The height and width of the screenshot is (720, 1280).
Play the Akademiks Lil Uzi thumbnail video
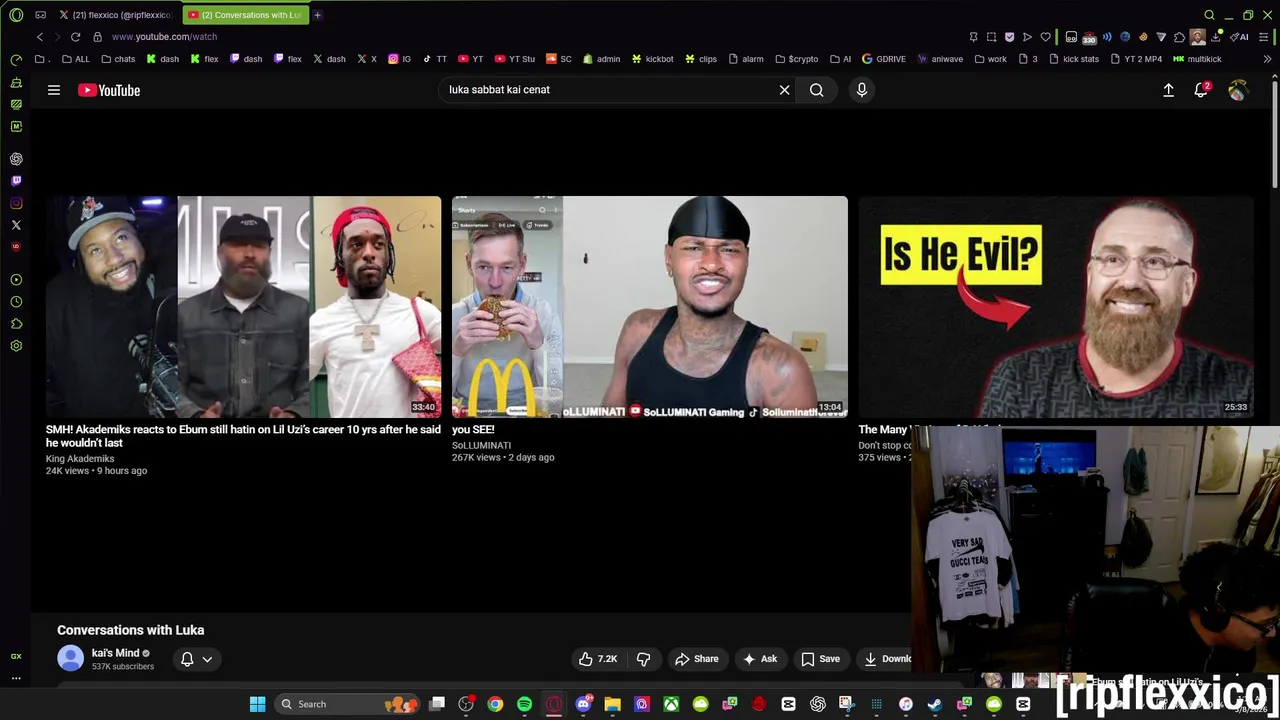coord(243,306)
